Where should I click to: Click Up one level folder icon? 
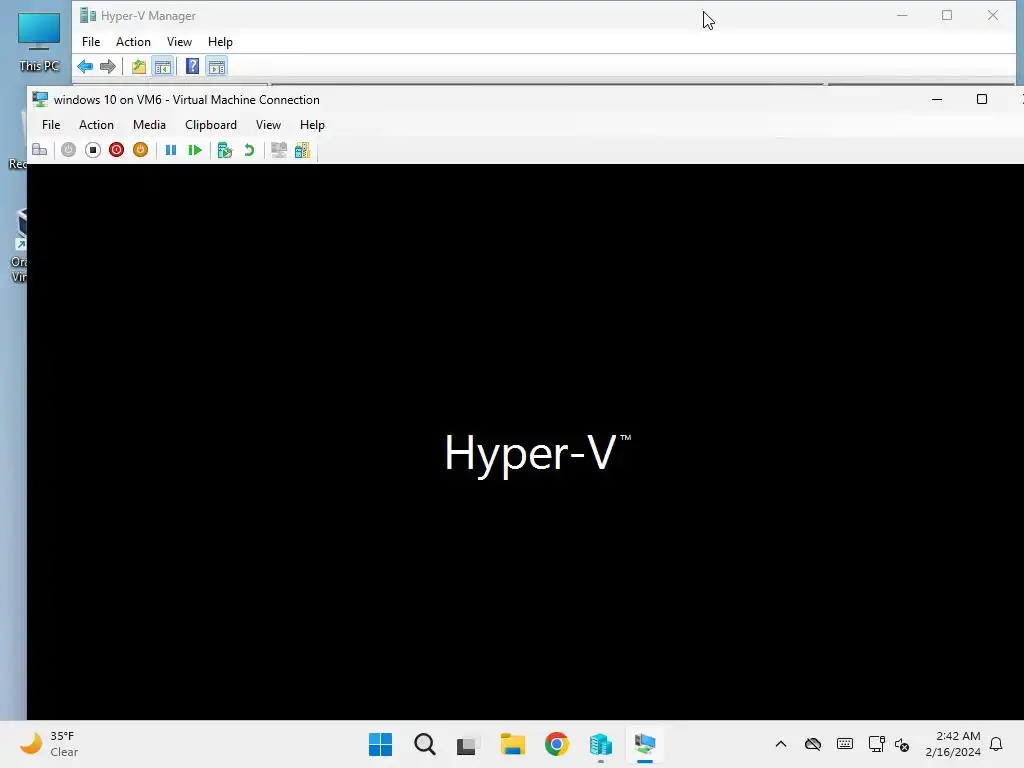(138, 67)
